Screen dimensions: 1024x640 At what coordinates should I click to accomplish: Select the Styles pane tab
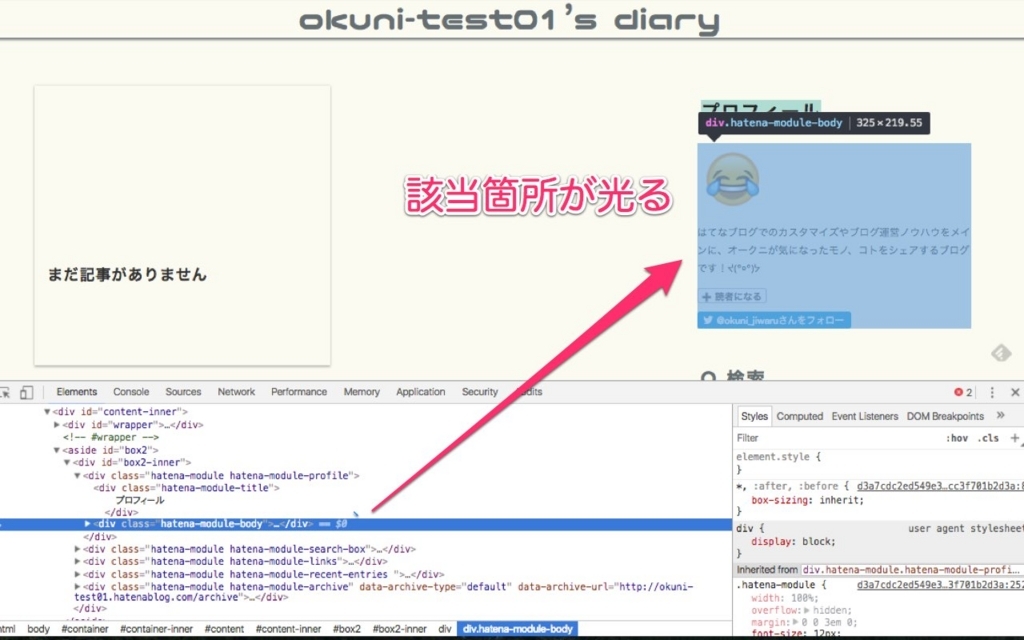click(754, 416)
